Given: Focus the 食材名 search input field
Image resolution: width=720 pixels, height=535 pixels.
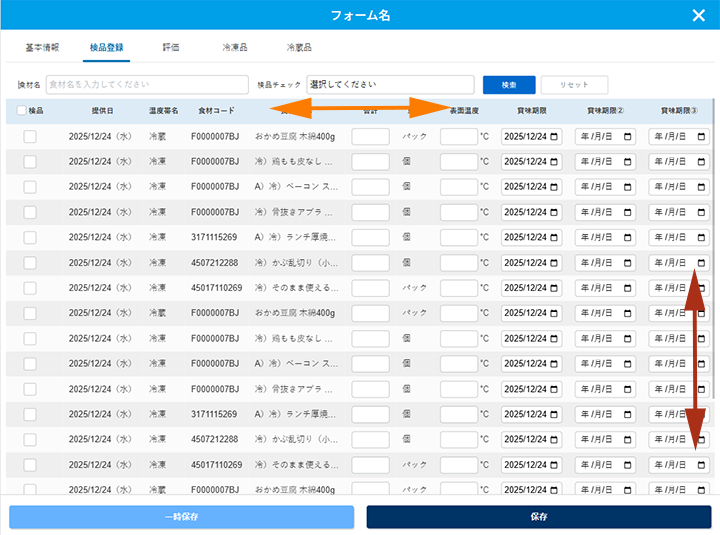Looking at the screenshot, I should click(x=147, y=84).
